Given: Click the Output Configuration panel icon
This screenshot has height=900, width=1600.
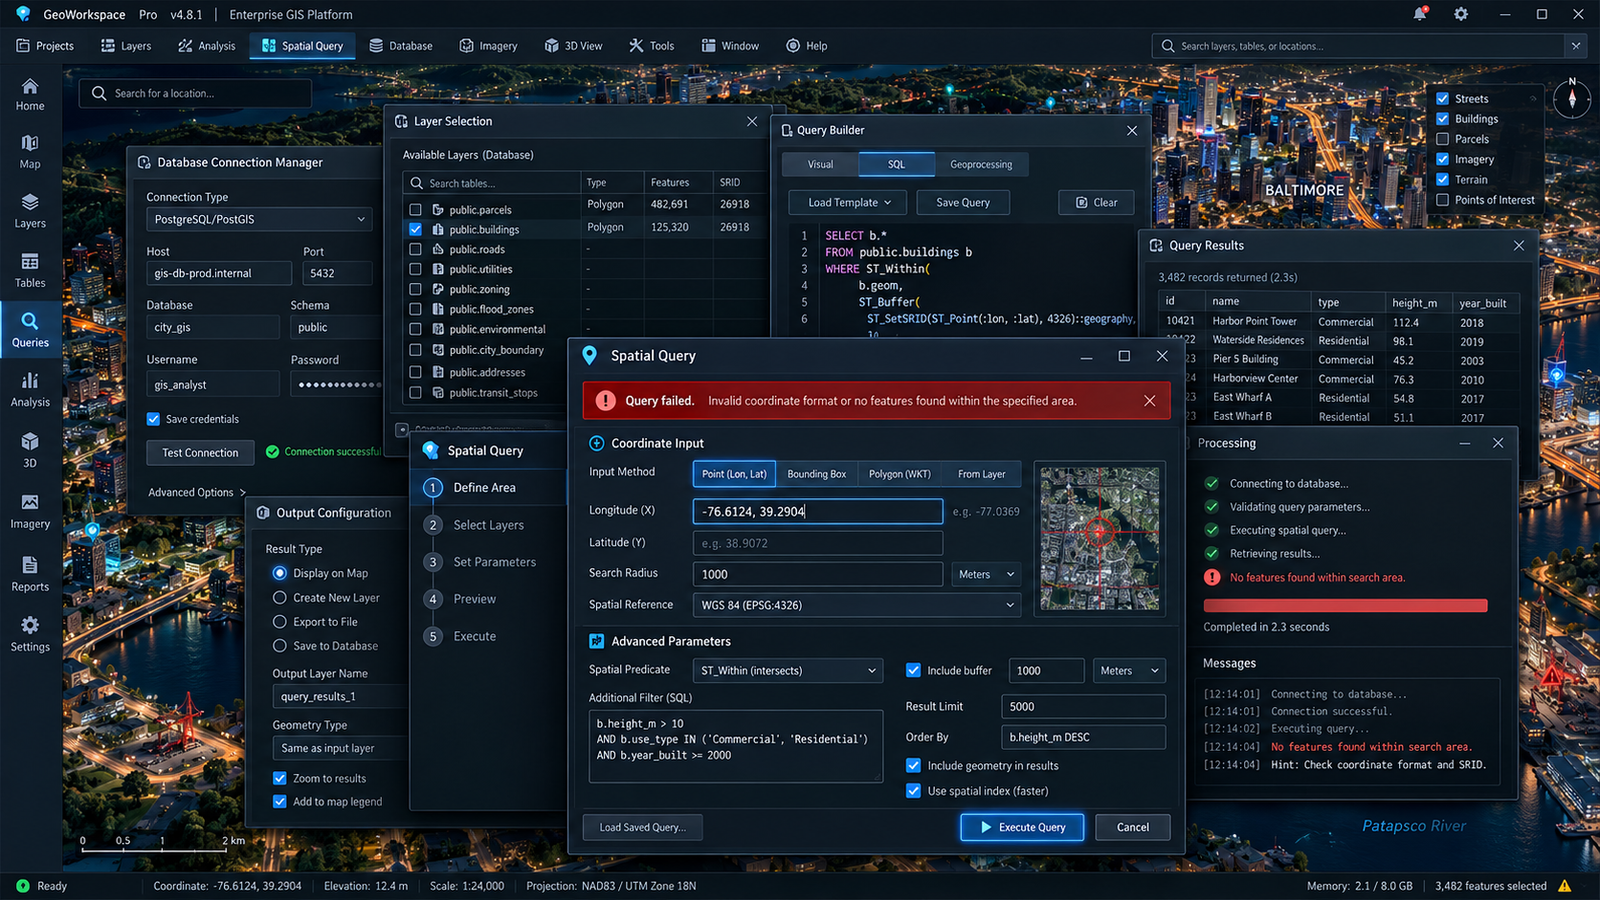Looking at the screenshot, I should [263, 512].
